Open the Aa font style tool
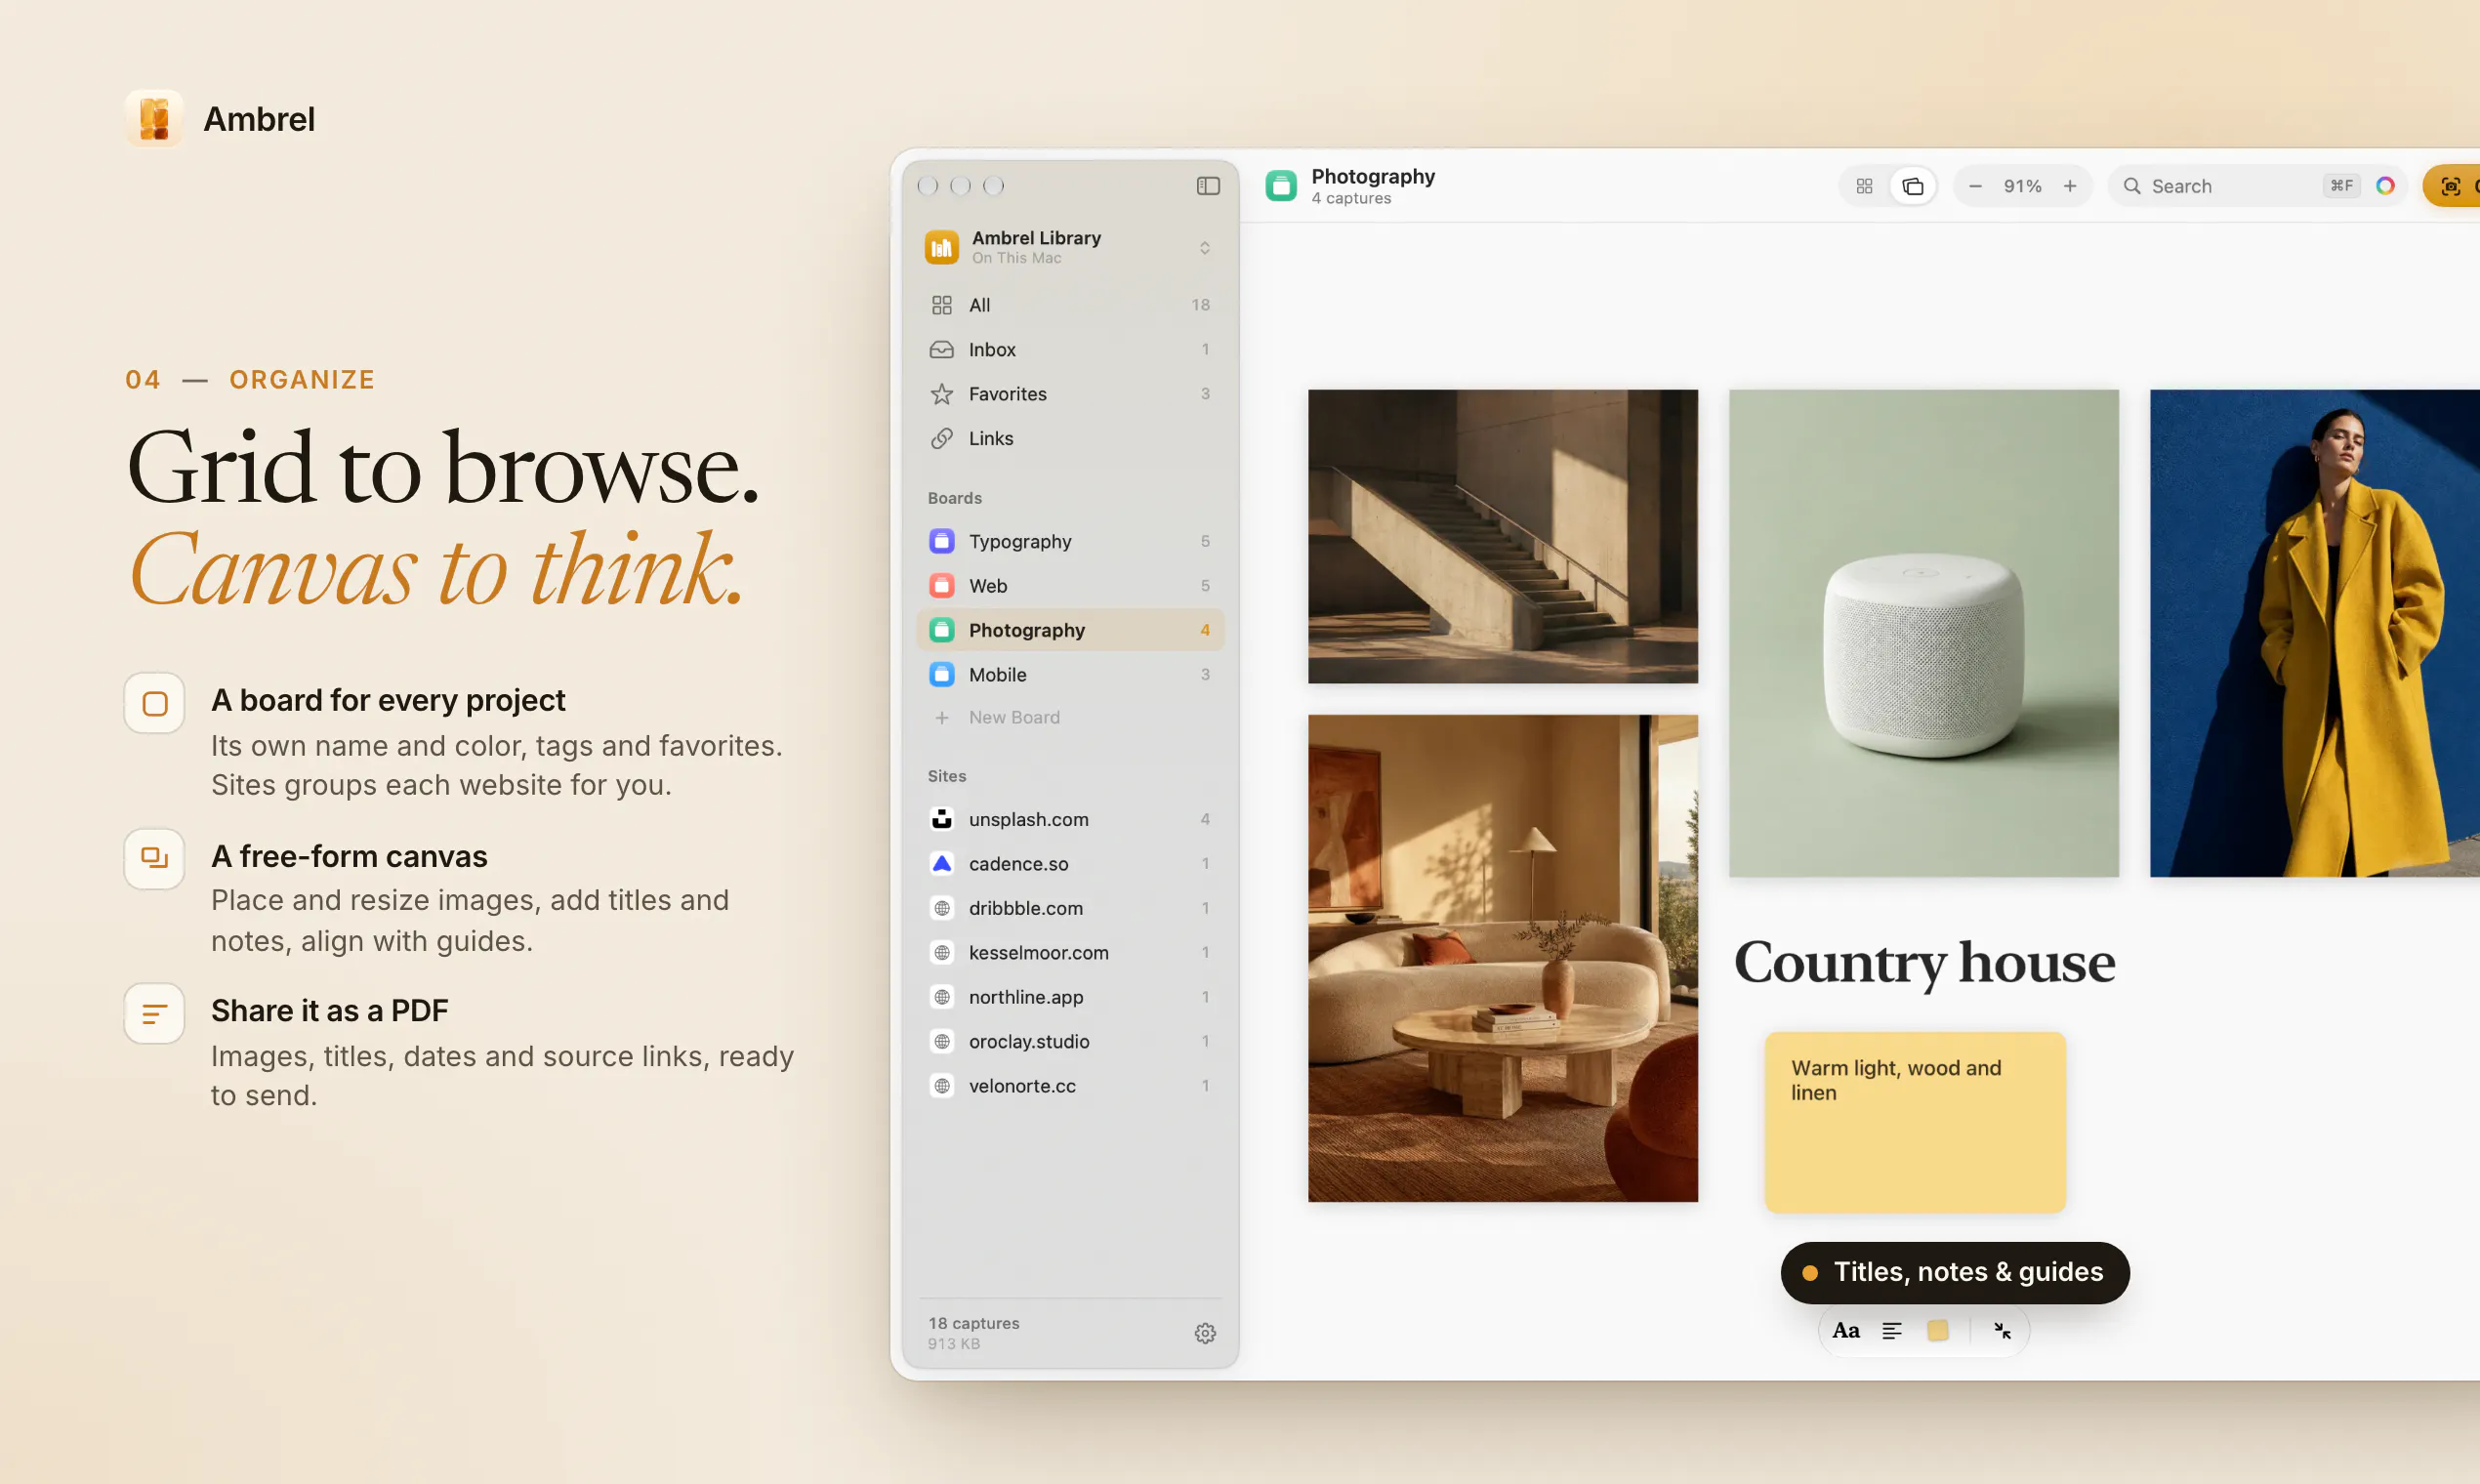The width and height of the screenshot is (2480, 1484). click(1845, 1331)
